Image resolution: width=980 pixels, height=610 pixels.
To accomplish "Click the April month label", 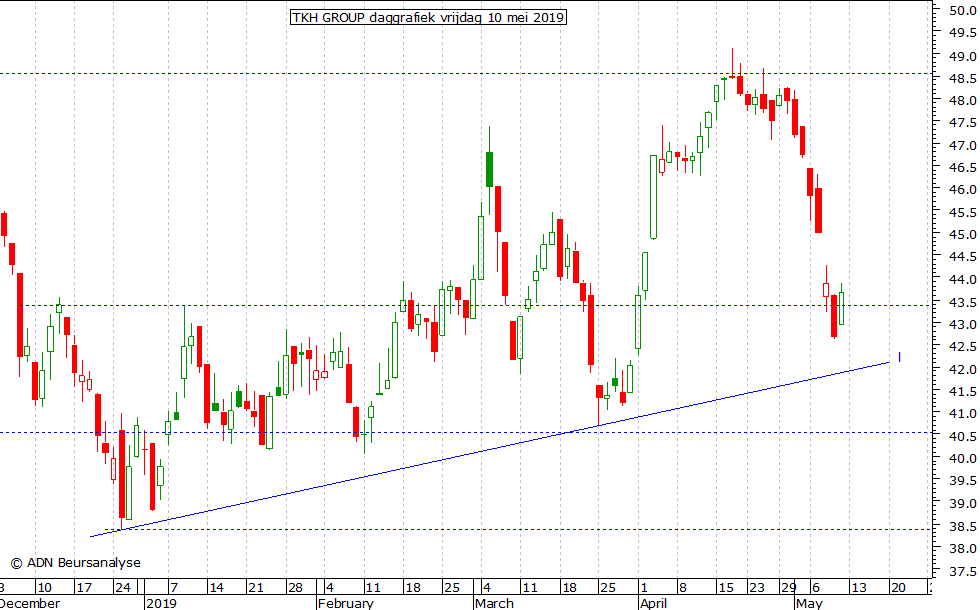I will pyautogui.click(x=653, y=604).
